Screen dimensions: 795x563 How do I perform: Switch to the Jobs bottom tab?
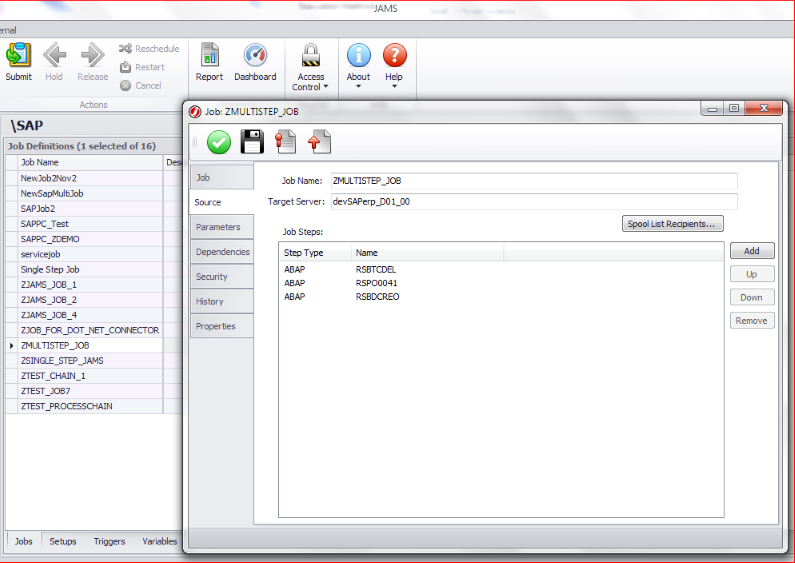[24, 541]
